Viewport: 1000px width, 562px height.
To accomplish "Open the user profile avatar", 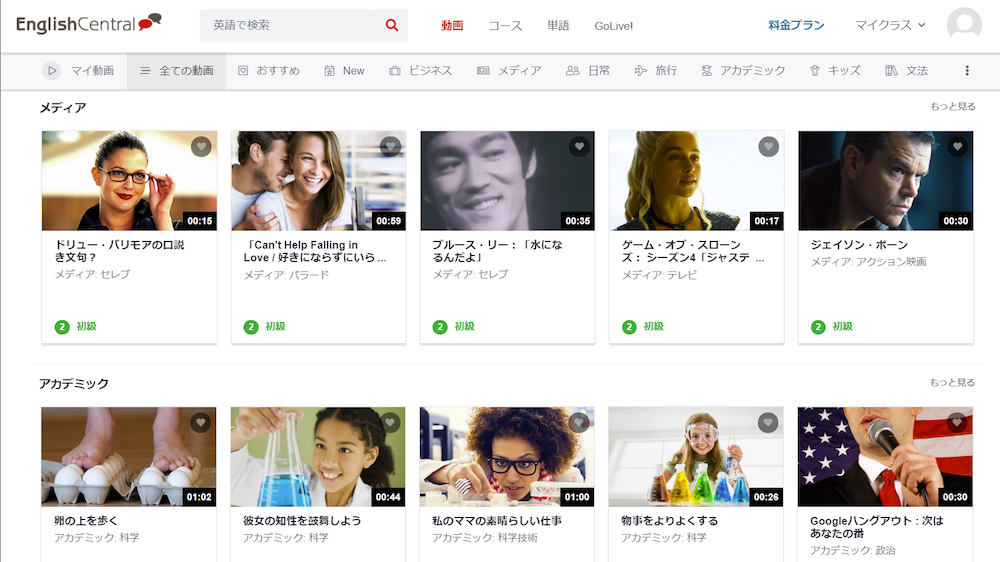I will (964, 25).
